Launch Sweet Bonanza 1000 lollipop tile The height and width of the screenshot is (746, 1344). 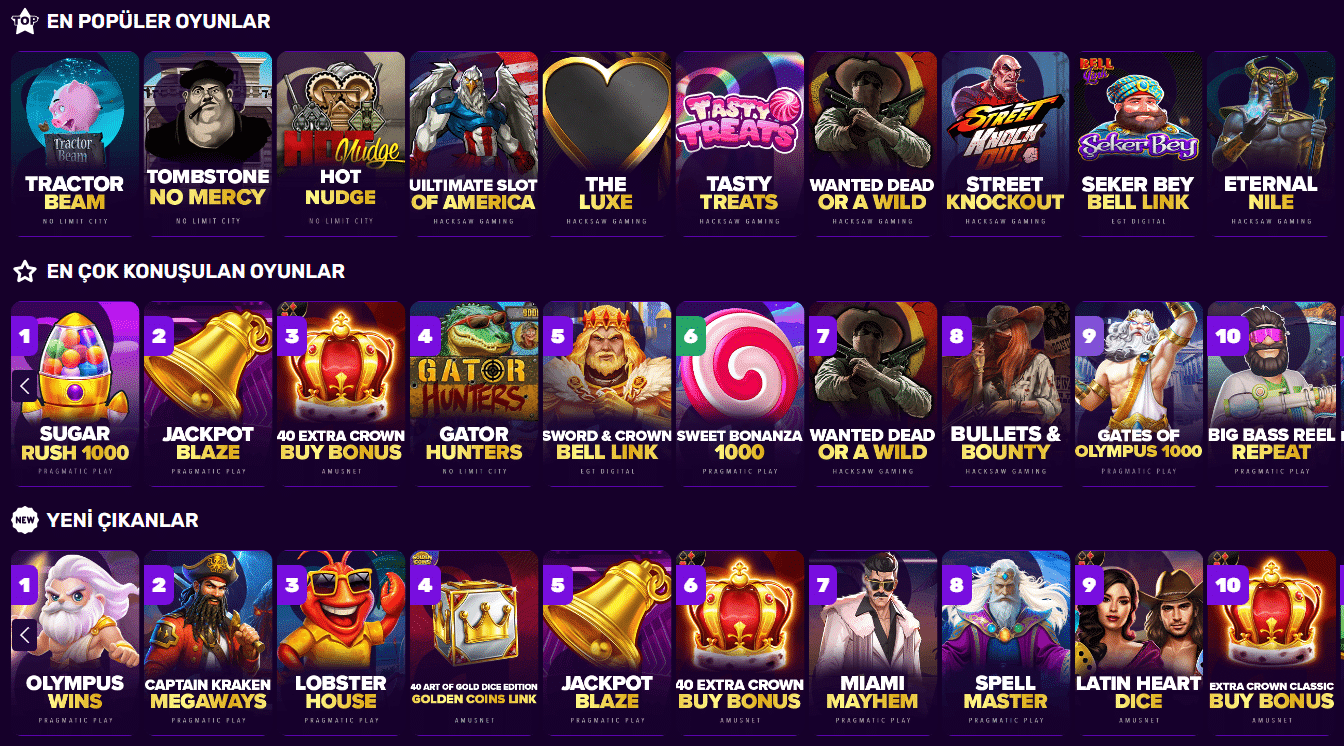click(x=740, y=394)
